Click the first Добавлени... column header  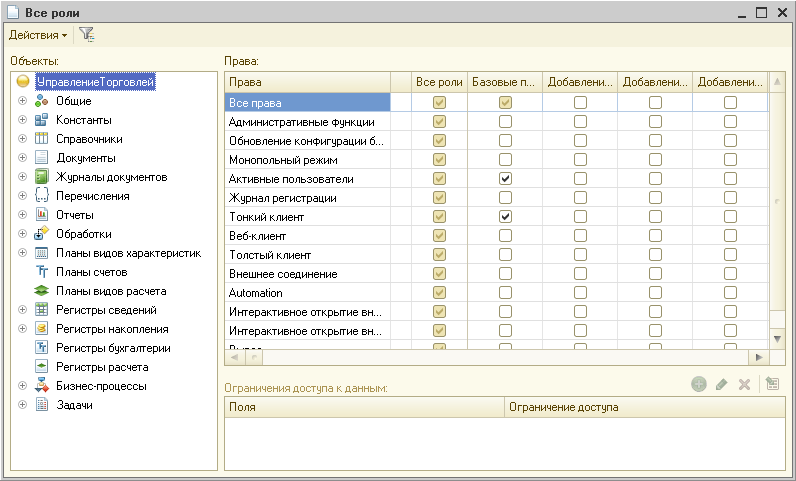[x=580, y=82]
